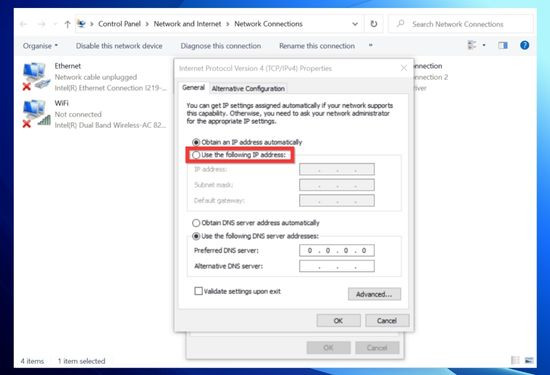The width and height of the screenshot is (550, 375).
Task: Open the General tab
Action: coord(193,87)
